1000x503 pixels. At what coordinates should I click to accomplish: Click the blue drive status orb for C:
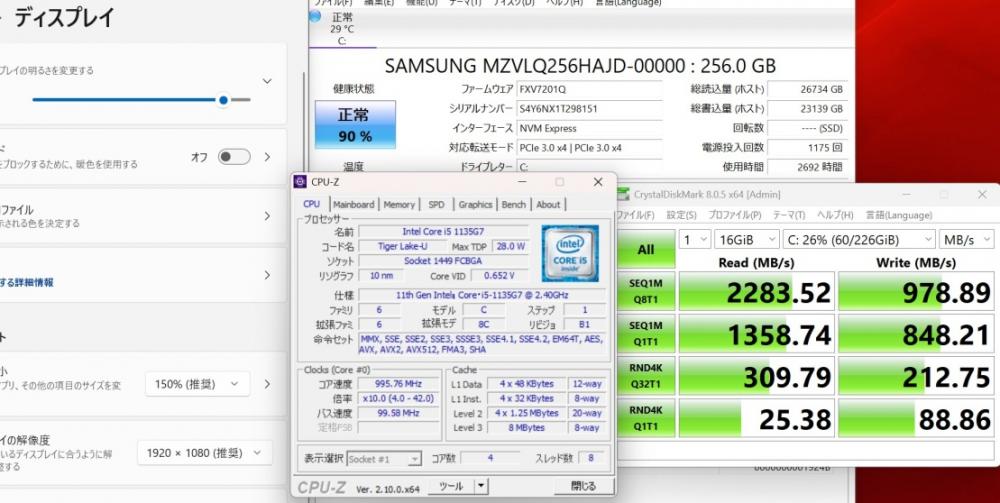tap(315, 17)
